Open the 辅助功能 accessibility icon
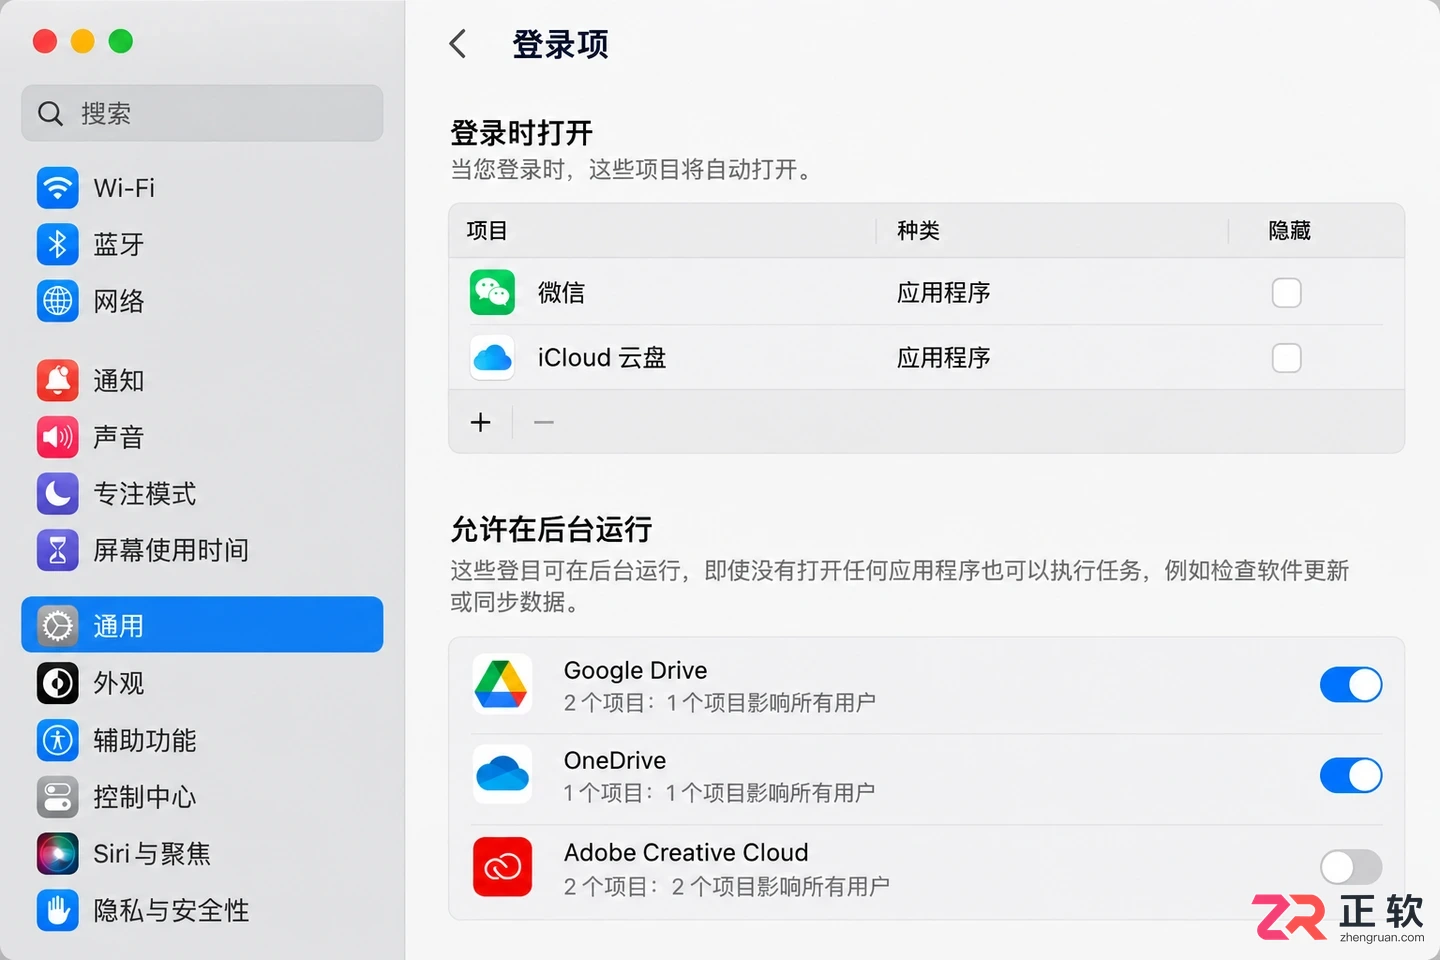Image resolution: width=1440 pixels, height=960 pixels. [57, 740]
